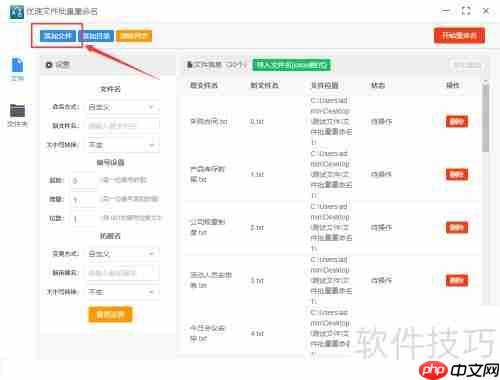Screen dimensions: 500x380
Task: Click the file table vertical scrollbar thumb
Action: coord(486,117)
